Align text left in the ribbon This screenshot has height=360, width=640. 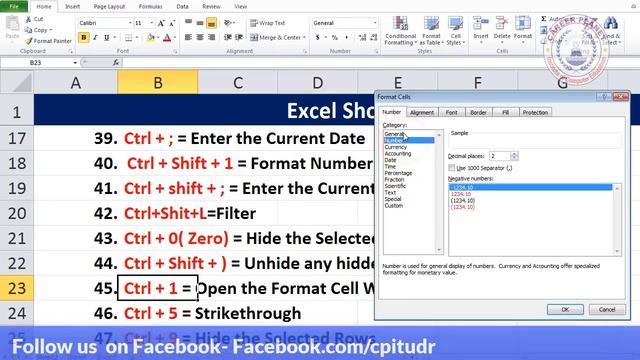[x=188, y=38]
